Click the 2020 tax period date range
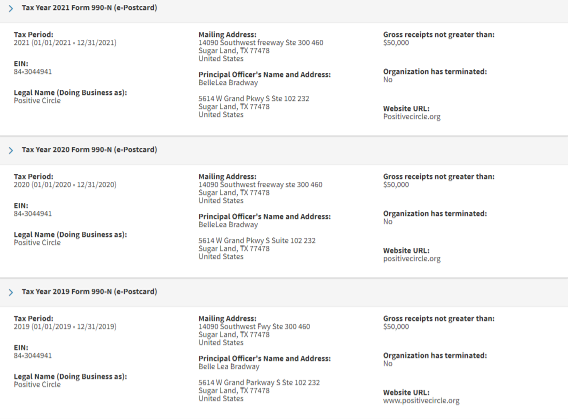The image size is (568, 419). click(65, 185)
